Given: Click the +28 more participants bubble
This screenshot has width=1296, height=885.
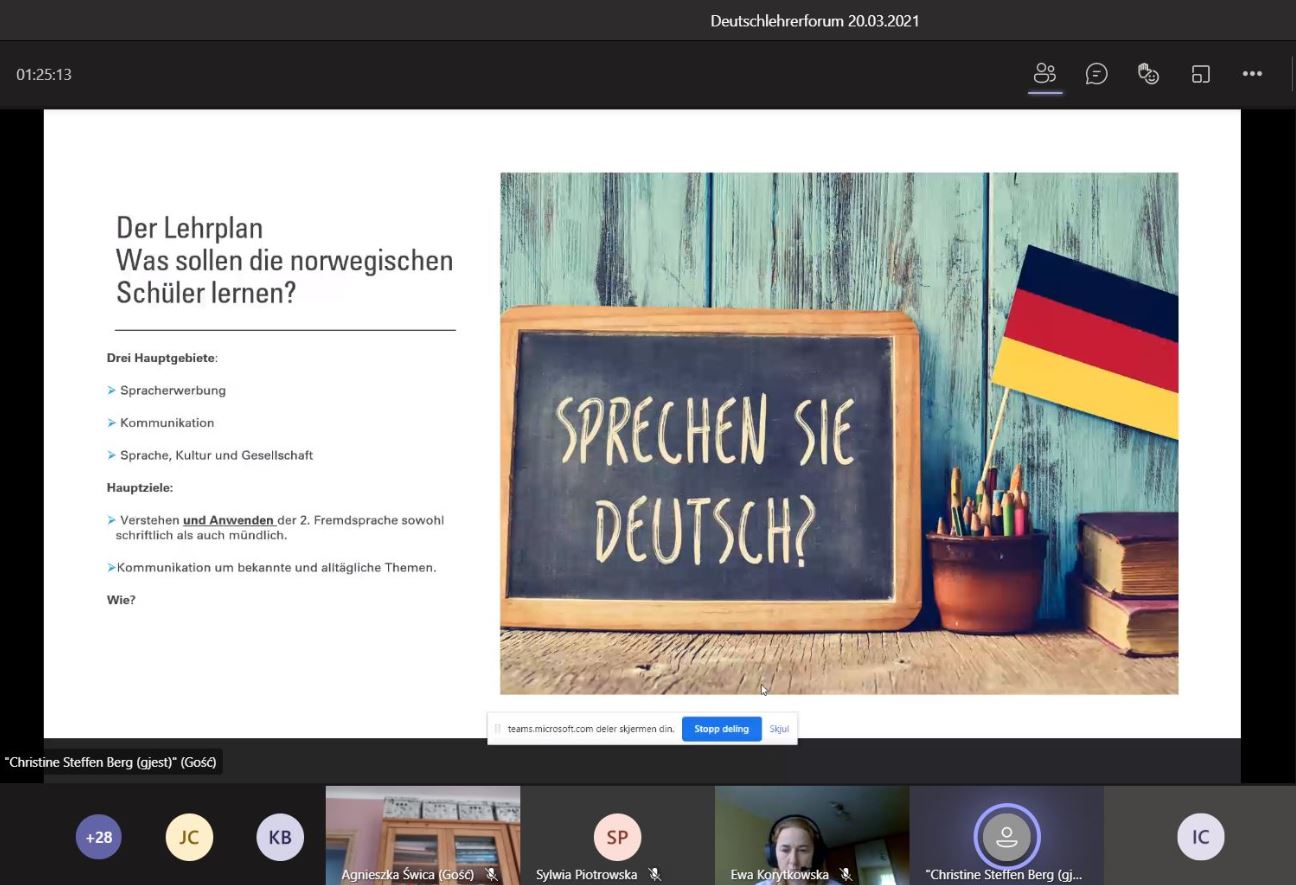Looking at the screenshot, I should tap(99, 837).
